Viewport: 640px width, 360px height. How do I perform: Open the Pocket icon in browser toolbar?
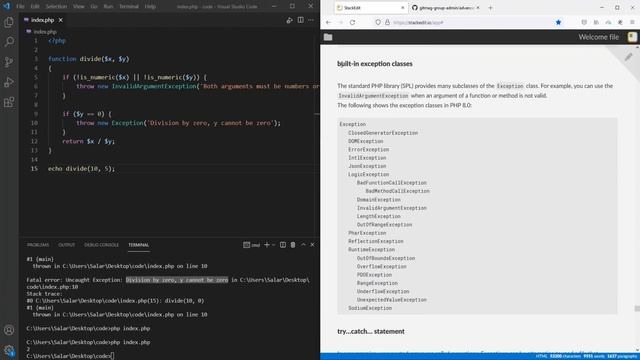click(584, 22)
